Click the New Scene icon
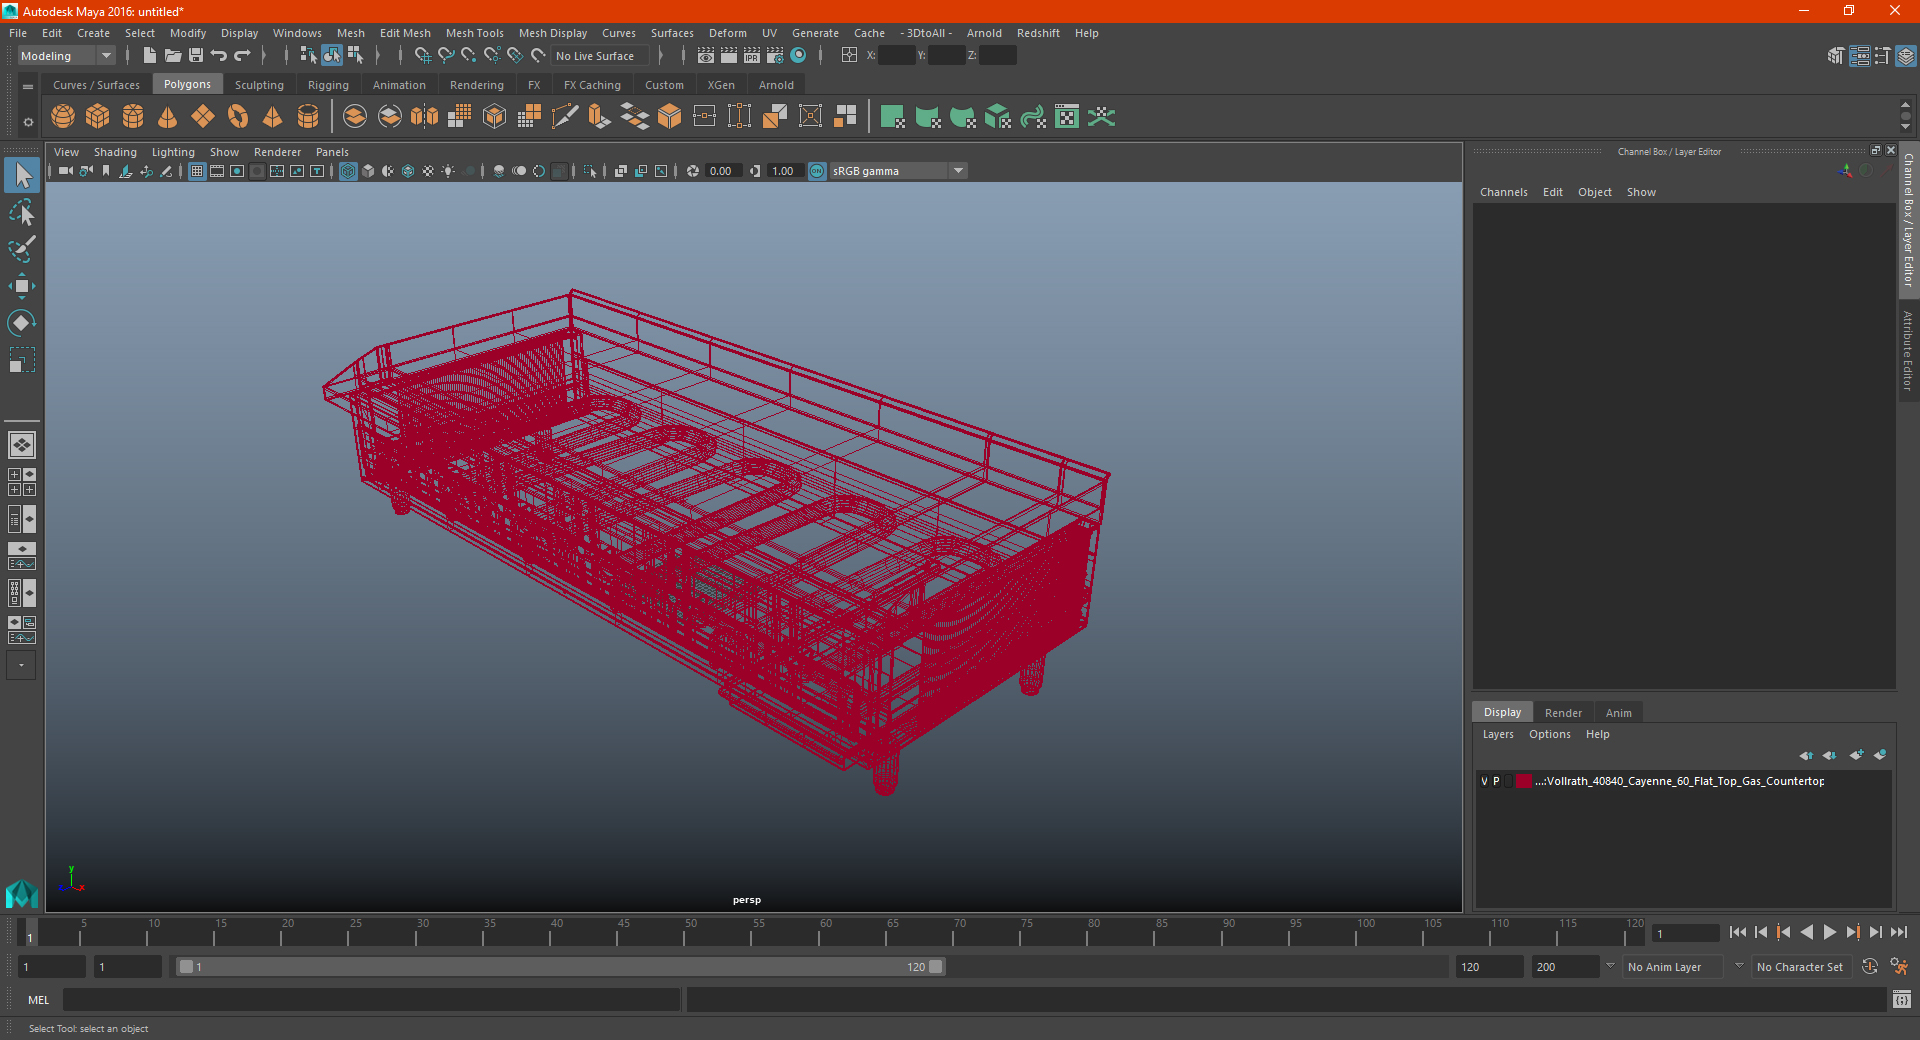 coord(150,56)
